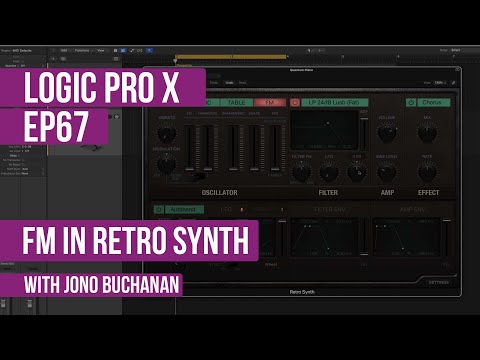
Task: Click the Vibrato knob
Action: pos(167,133)
